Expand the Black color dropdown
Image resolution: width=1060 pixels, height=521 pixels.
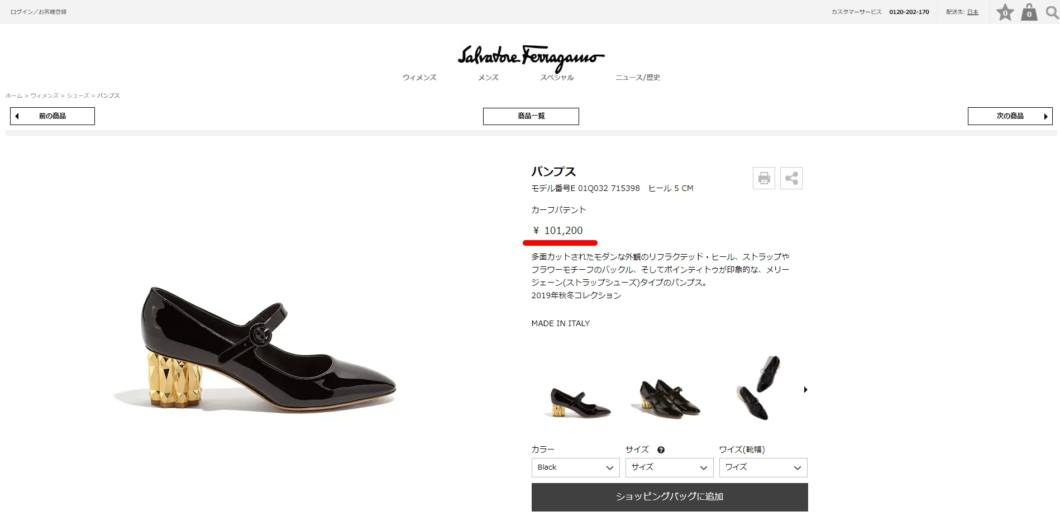click(x=575, y=468)
